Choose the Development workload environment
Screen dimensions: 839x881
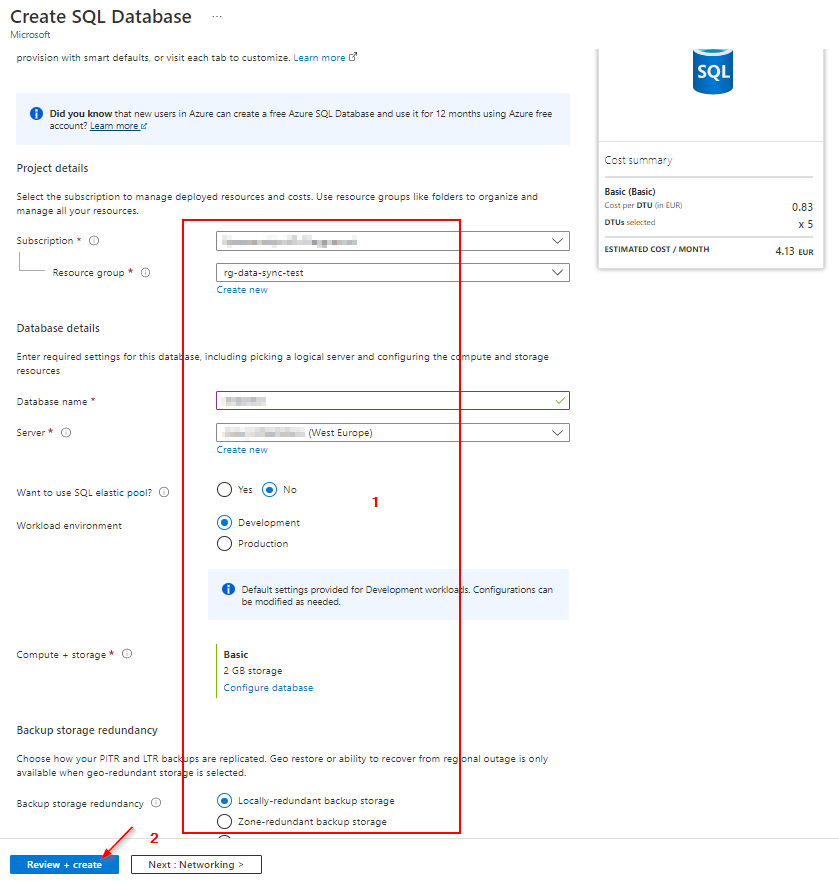tap(224, 523)
